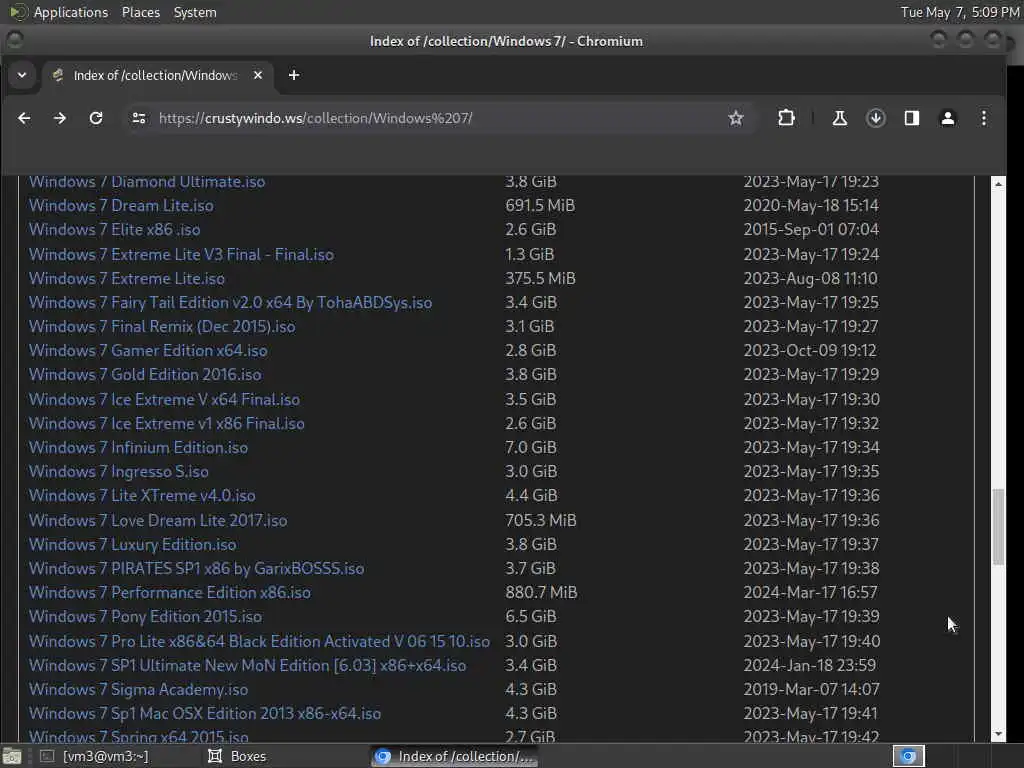Click the vertical scrollbar thumb

pos(998,526)
